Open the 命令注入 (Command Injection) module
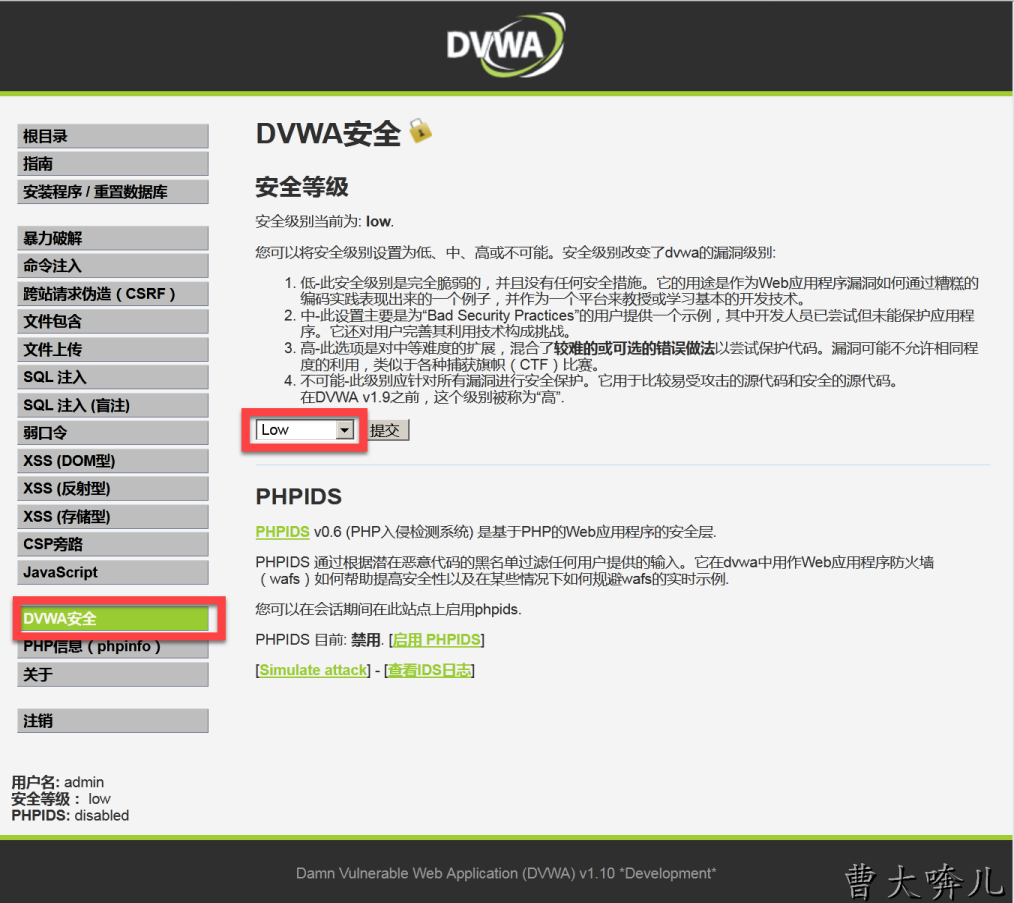 (112, 265)
